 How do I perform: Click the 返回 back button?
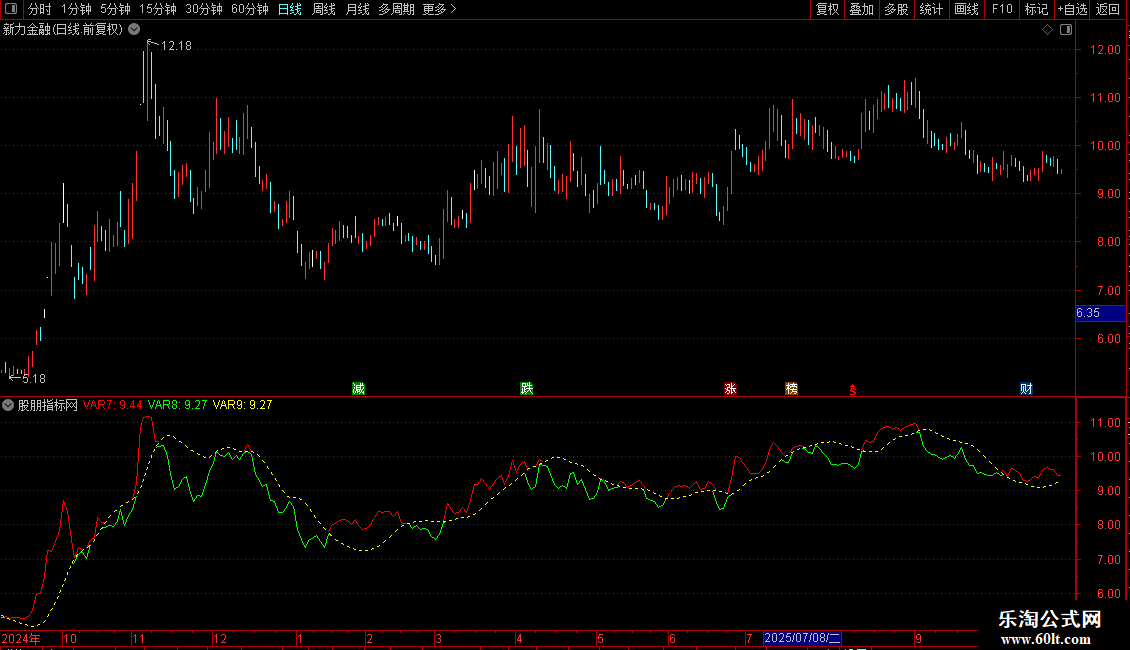pos(1108,9)
